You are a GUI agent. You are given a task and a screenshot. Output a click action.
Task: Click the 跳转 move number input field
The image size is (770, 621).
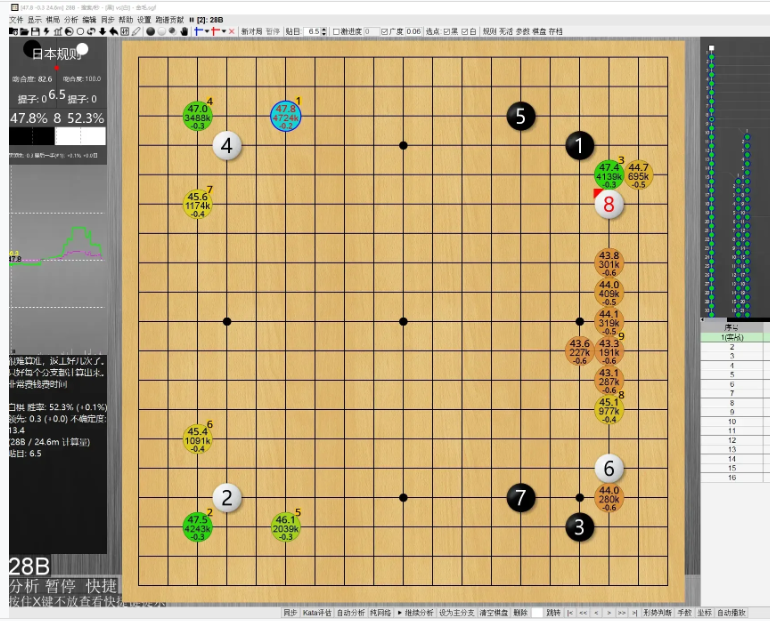tap(537, 612)
